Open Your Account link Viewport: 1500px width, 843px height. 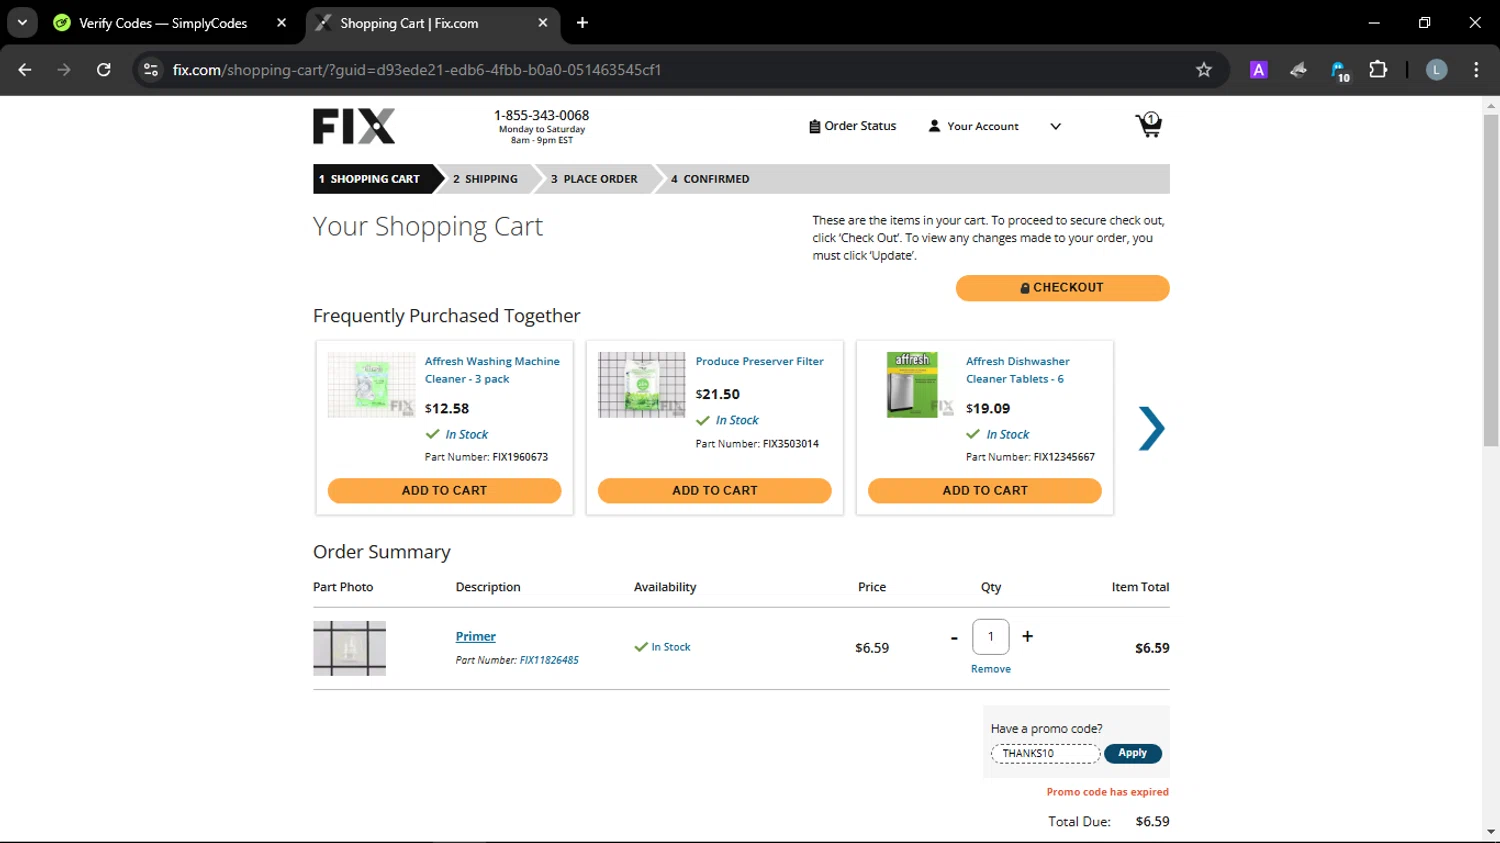click(974, 126)
